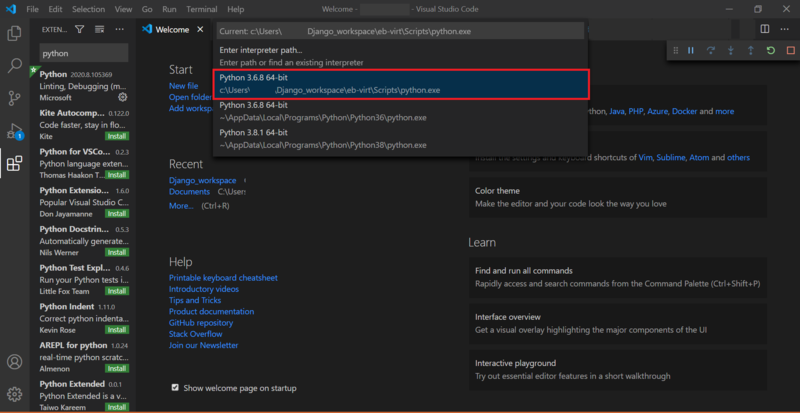Open the Django_workspace recent link
The image size is (800, 413).
coord(203,180)
